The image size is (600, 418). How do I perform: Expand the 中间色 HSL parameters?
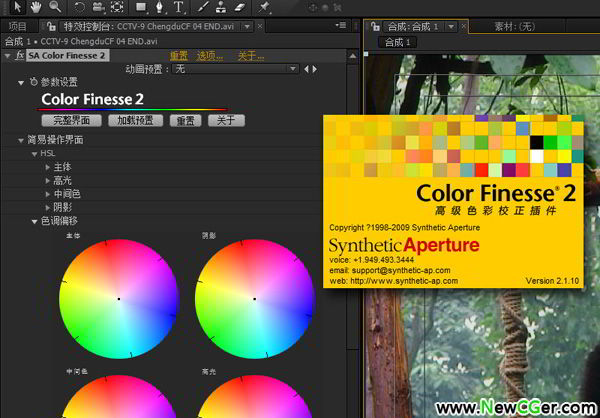tap(48, 194)
